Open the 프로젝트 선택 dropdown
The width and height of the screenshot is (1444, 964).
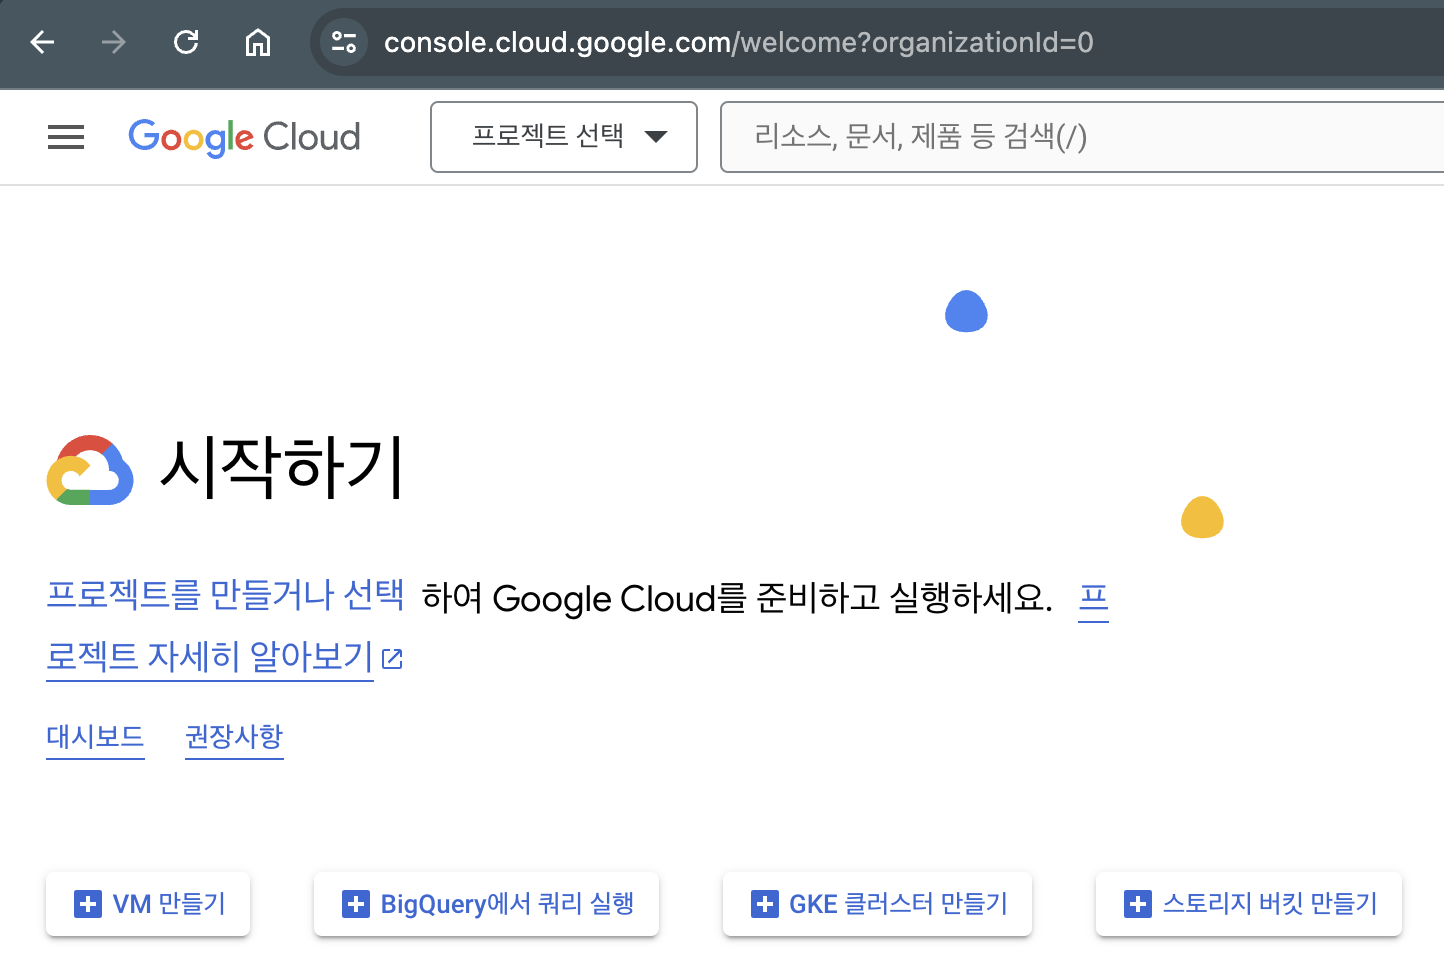point(564,137)
